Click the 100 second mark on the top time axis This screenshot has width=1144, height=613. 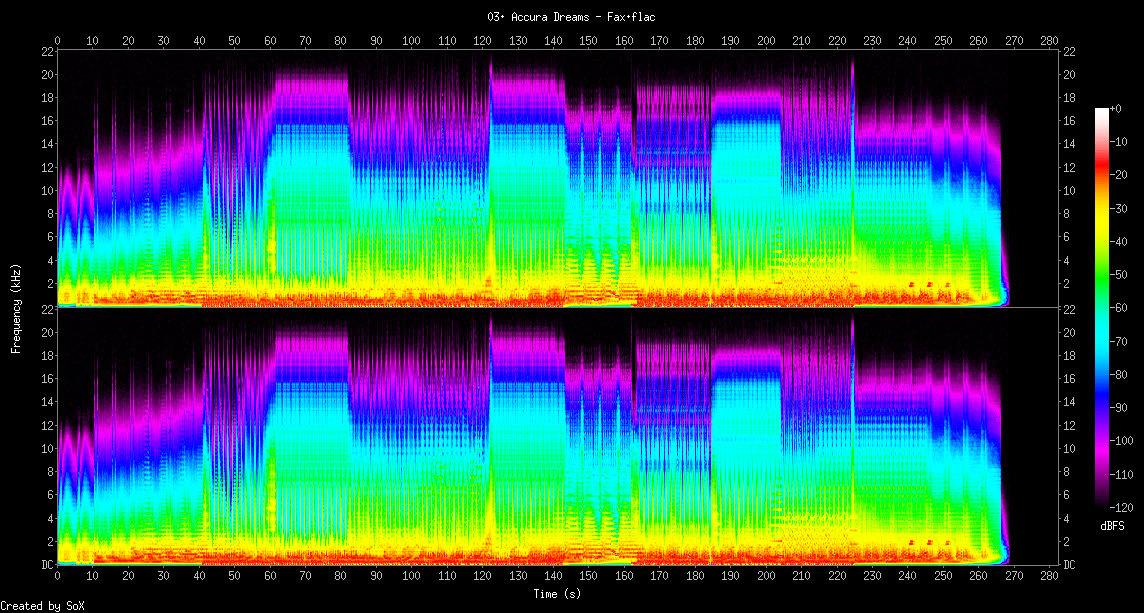click(411, 41)
